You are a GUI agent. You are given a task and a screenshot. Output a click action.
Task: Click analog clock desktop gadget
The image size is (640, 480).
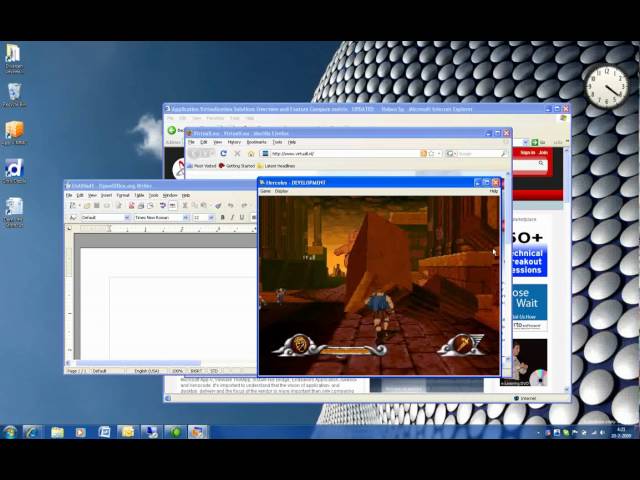[606, 87]
